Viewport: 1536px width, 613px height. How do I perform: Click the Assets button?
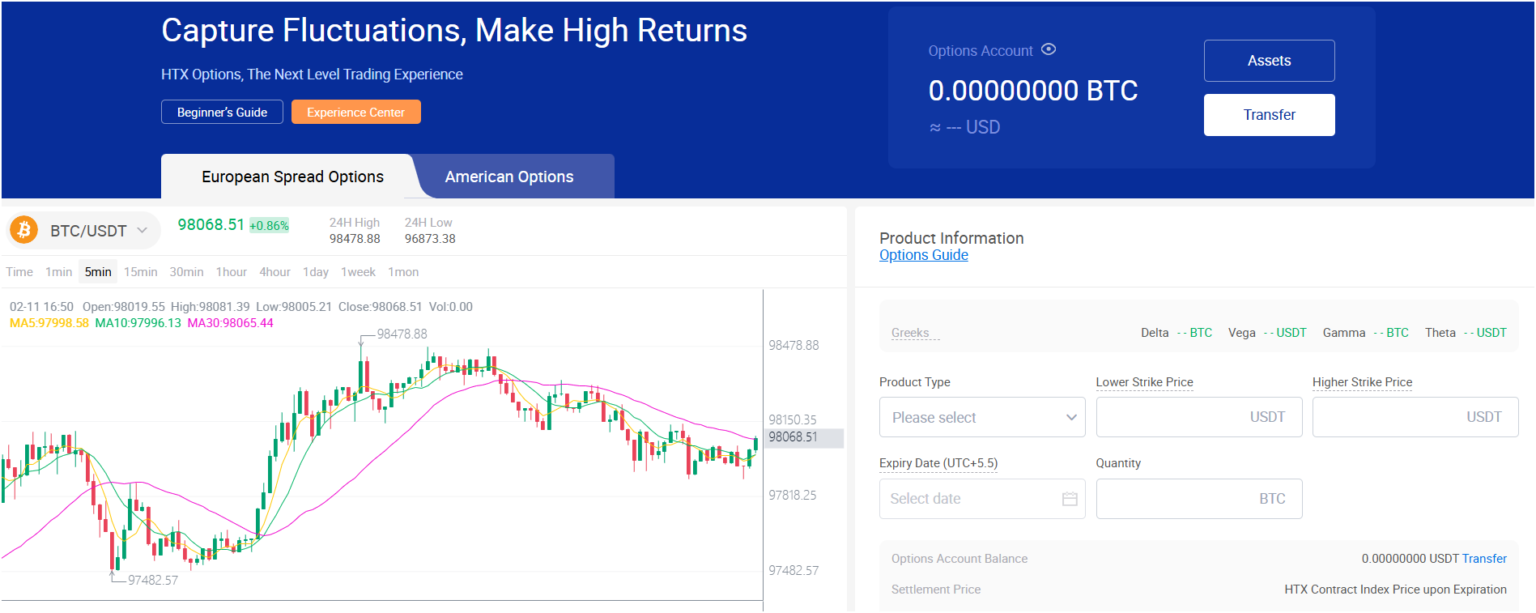pos(1269,61)
